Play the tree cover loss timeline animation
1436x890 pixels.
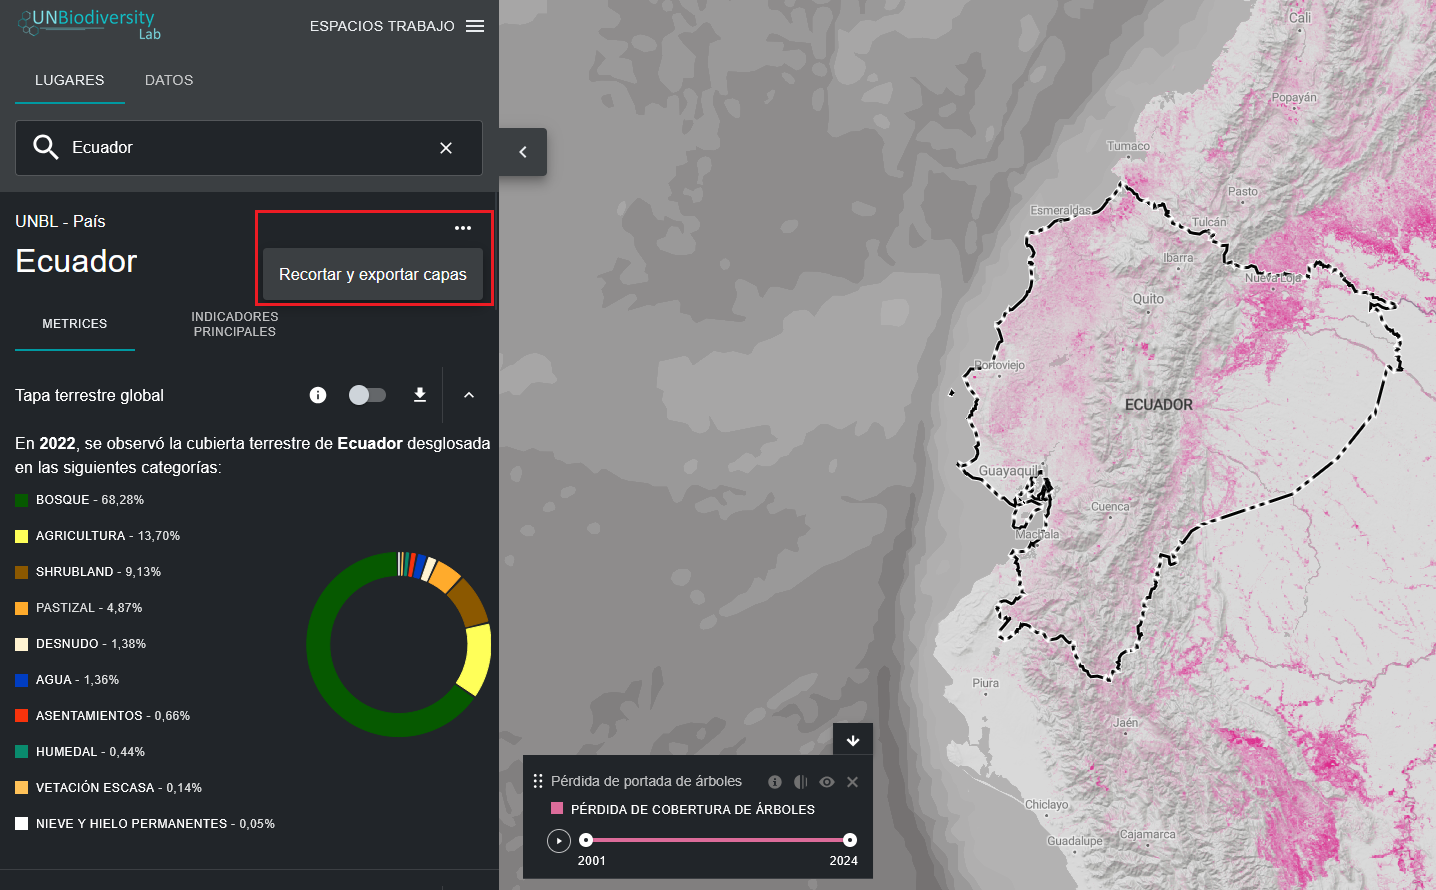[559, 841]
